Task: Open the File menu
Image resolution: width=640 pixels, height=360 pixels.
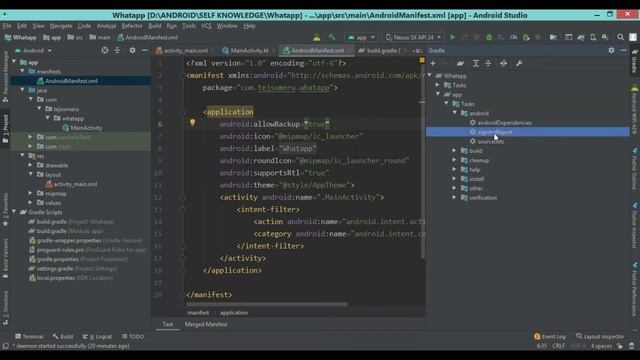Action: pyautogui.click(x=7, y=26)
